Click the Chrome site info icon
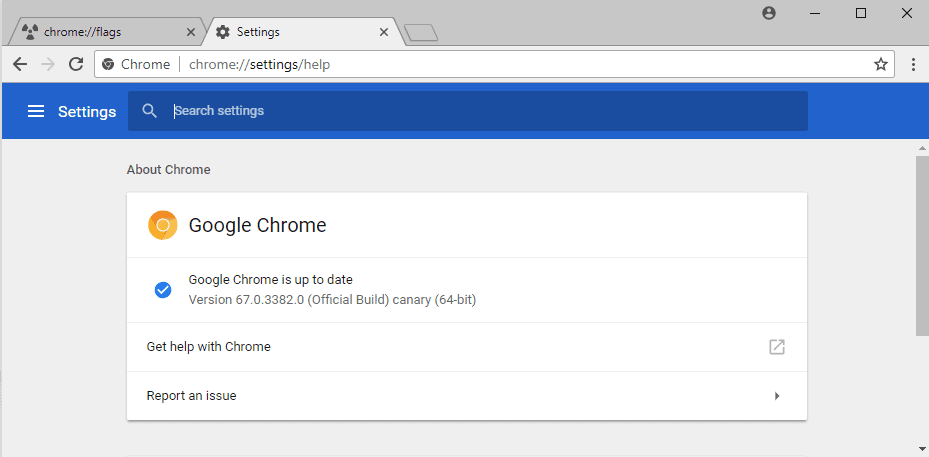Image resolution: width=929 pixels, height=457 pixels. click(108, 64)
